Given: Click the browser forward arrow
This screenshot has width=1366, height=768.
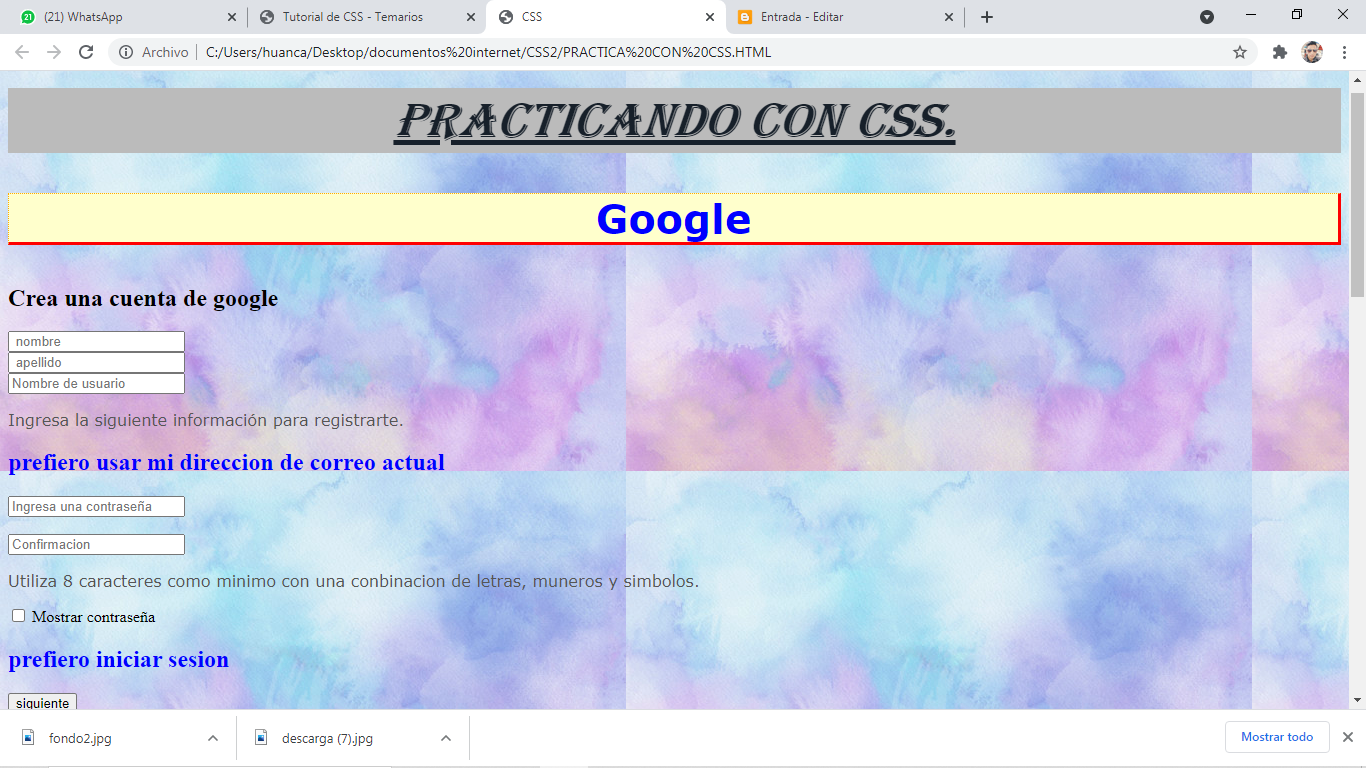Looking at the screenshot, I should [x=54, y=52].
